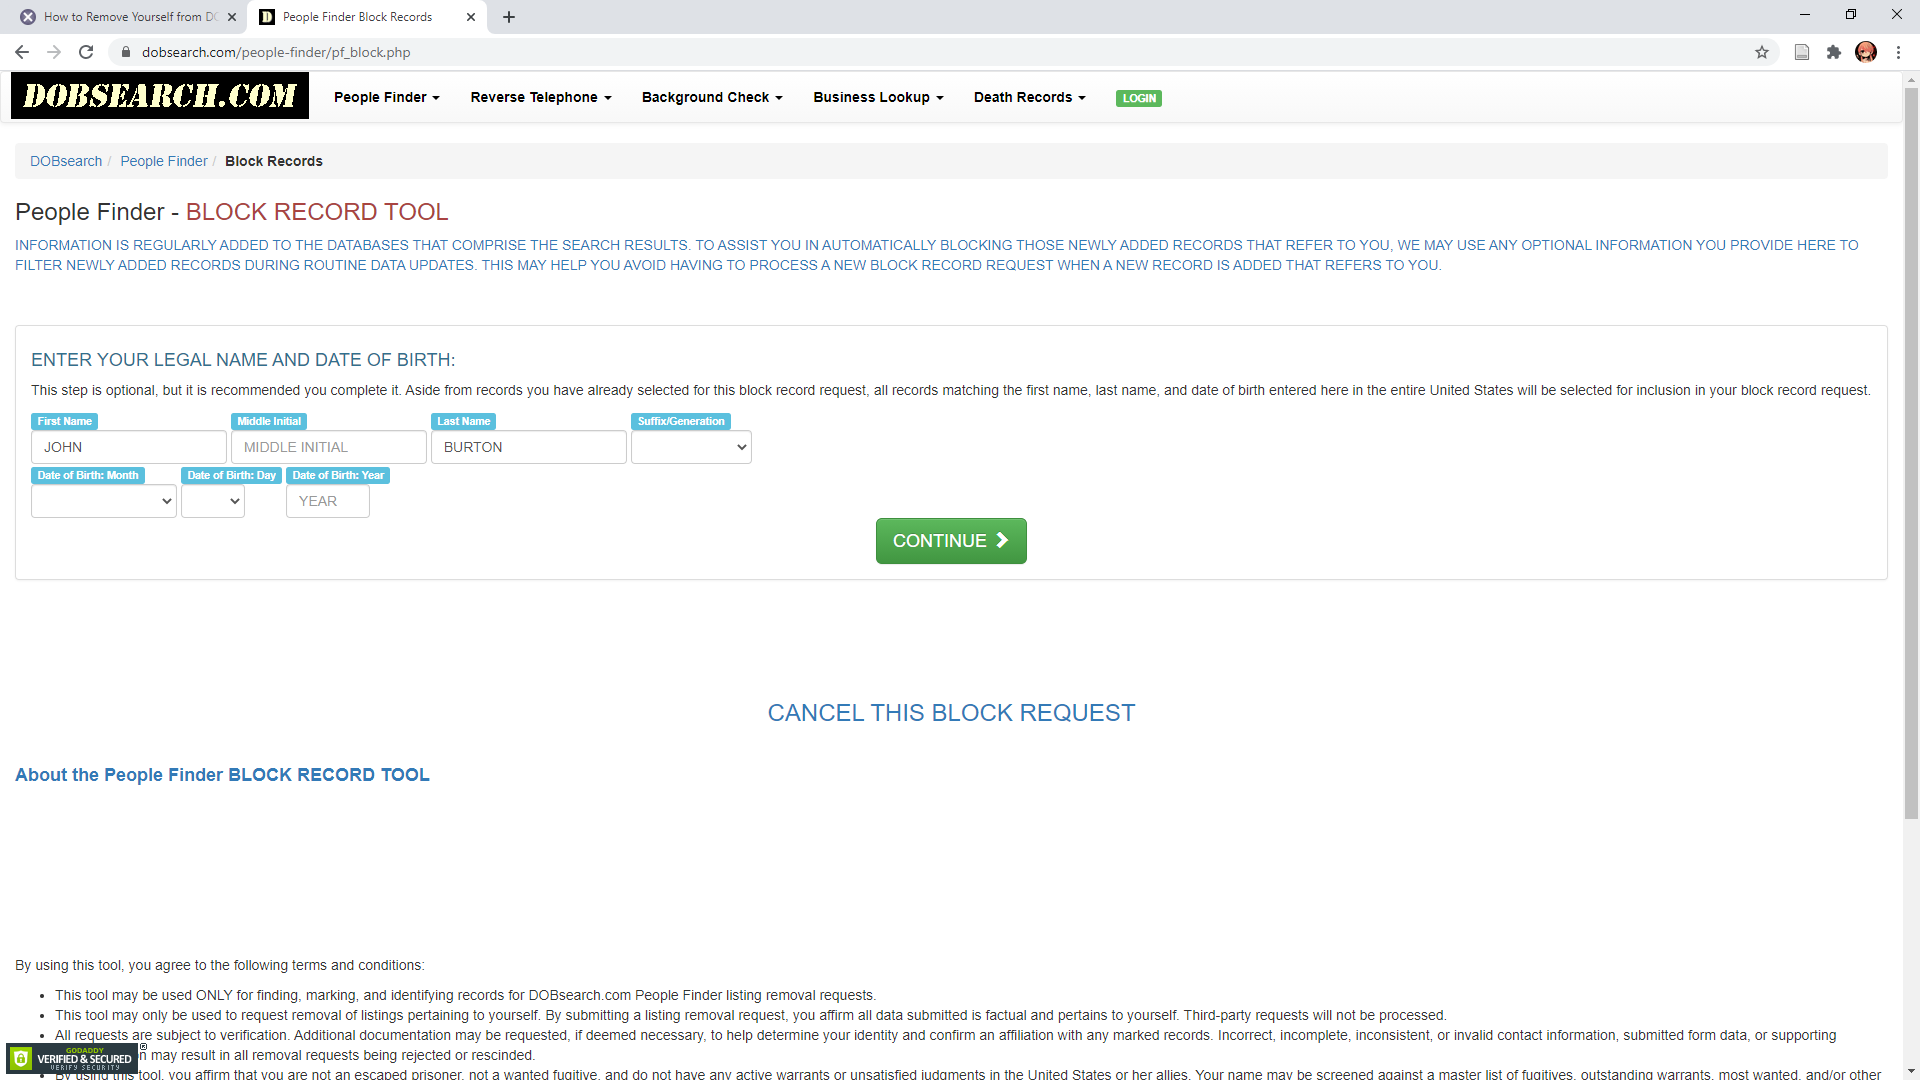Viewport: 1920px width, 1080px height.
Task: Open the DOBsearch breadcrumb link
Action: (x=66, y=161)
